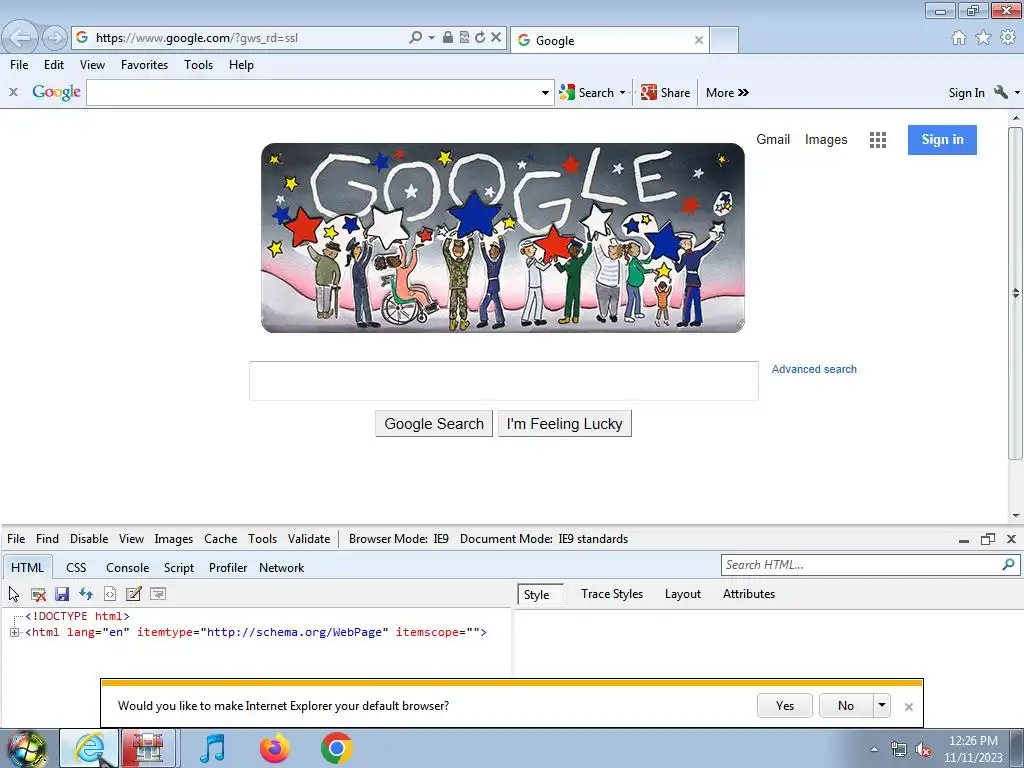
Task: Close the Google toolbar with its X
Action: point(13,92)
